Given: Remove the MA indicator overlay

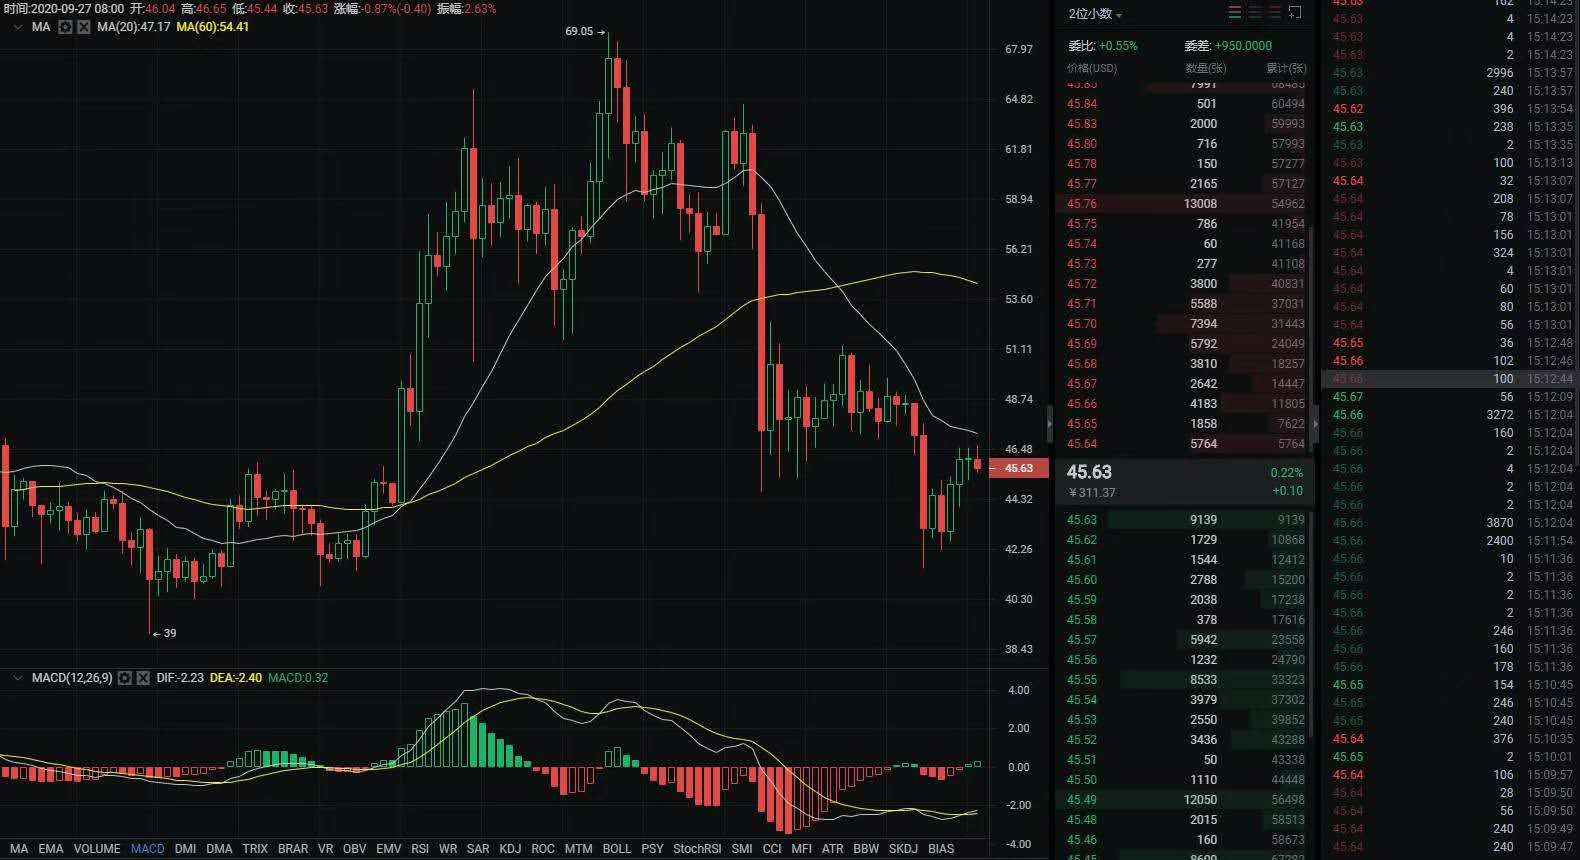Looking at the screenshot, I should tap(84, 27).
